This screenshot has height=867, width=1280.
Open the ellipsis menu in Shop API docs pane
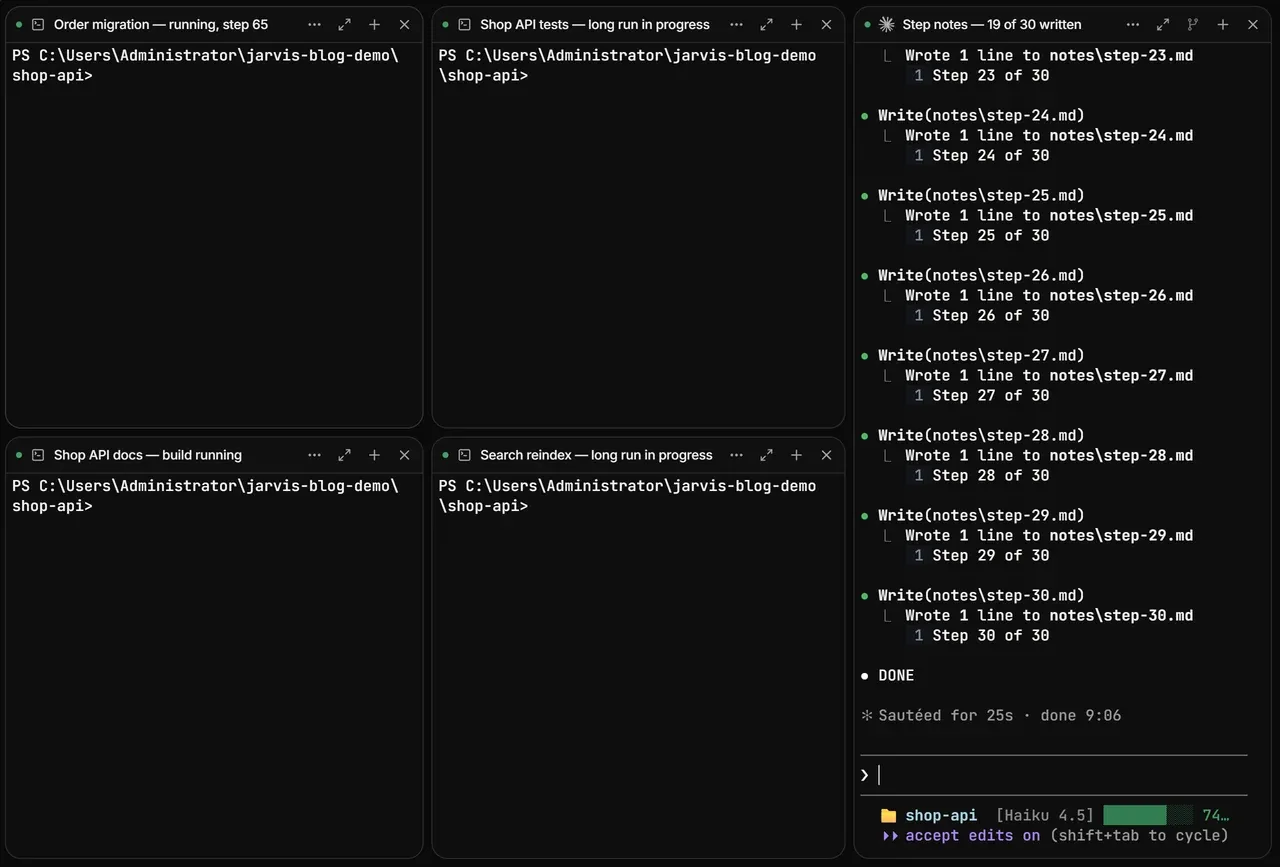pos(314,455)
